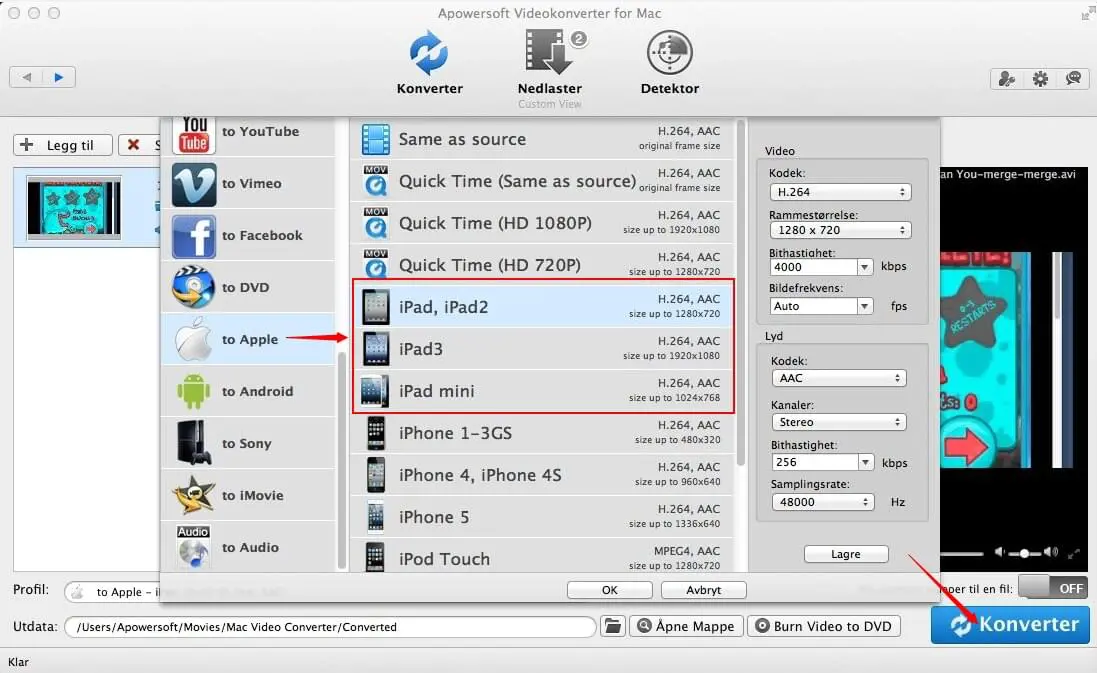The height and width of the screenshot is (673, 1097).
Task: Click Burn Video to DVD button
Action: click(823, 626)
